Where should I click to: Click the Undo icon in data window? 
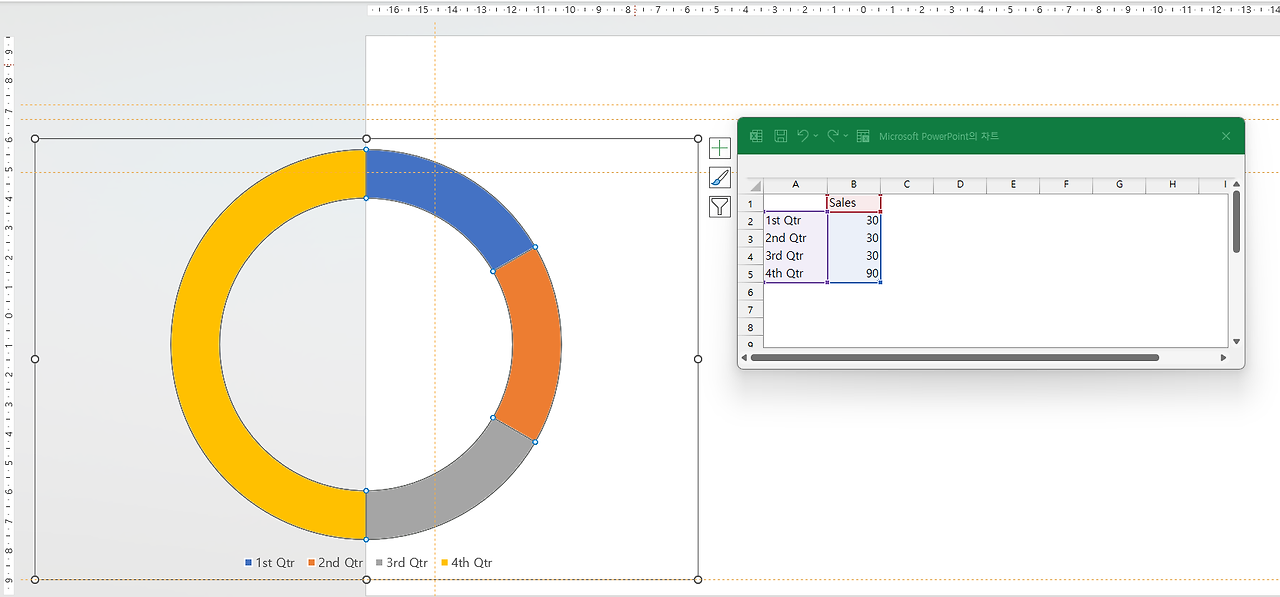[x=803, y=136]
